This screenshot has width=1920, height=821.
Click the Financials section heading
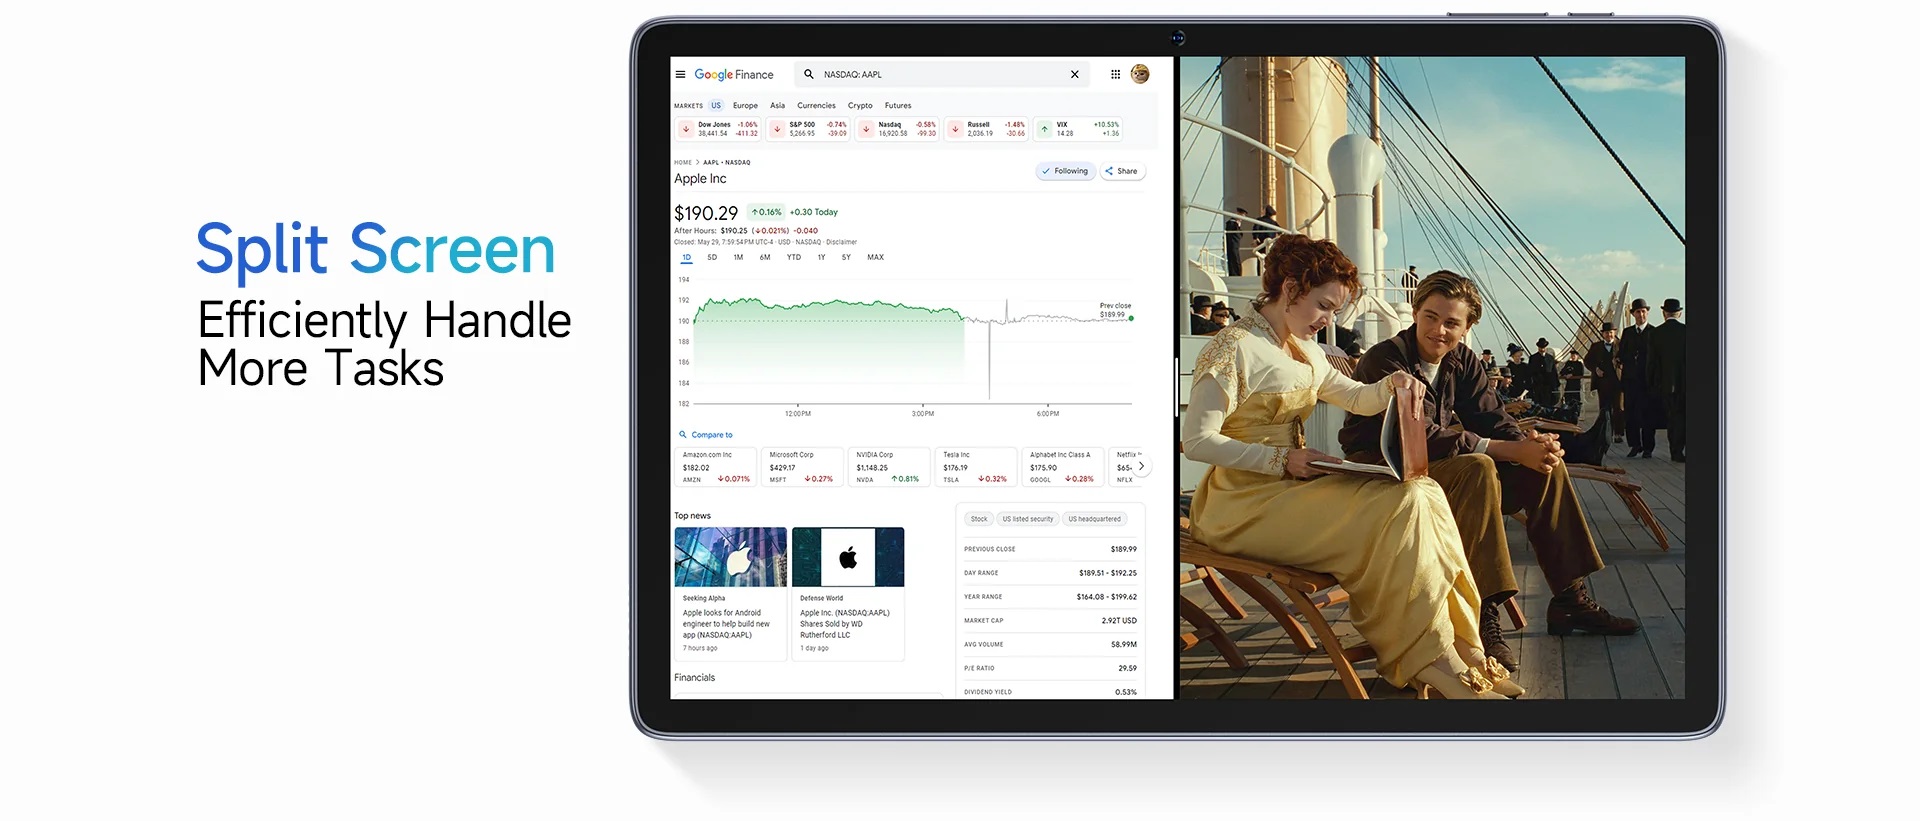tap(694, 678)
